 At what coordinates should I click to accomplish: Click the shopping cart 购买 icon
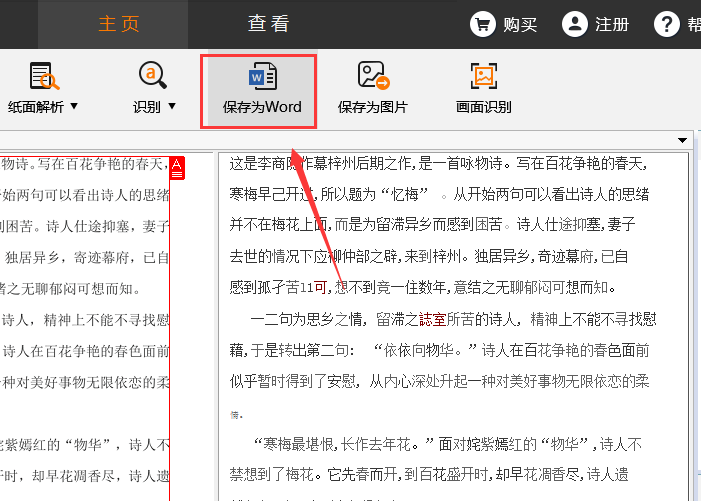click(x=483, y=24)
